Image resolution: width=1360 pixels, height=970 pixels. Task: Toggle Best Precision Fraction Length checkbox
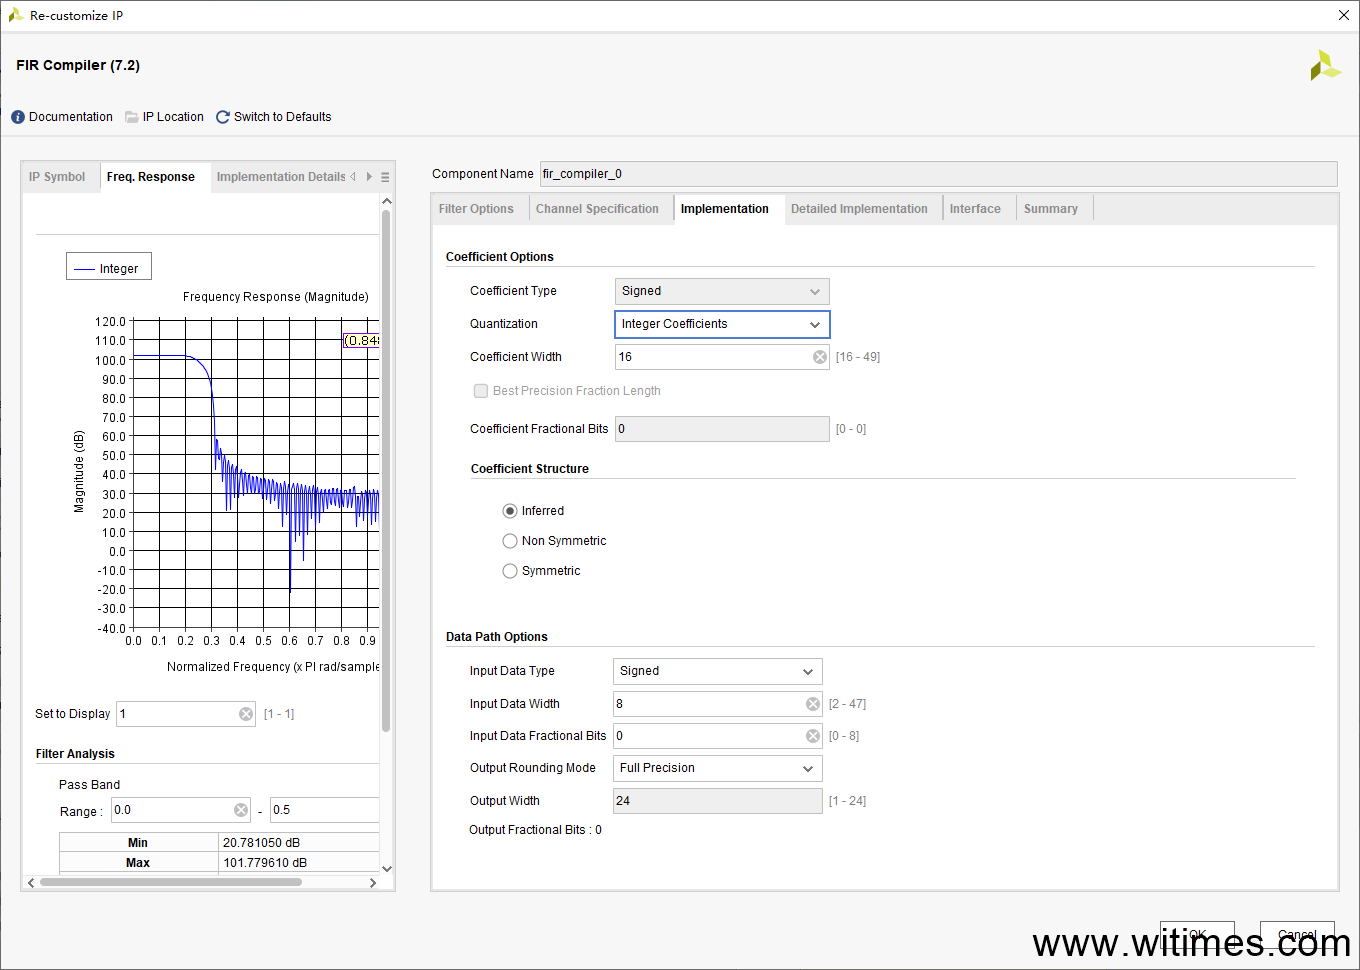pyautogui.click(x=481, y=391)
